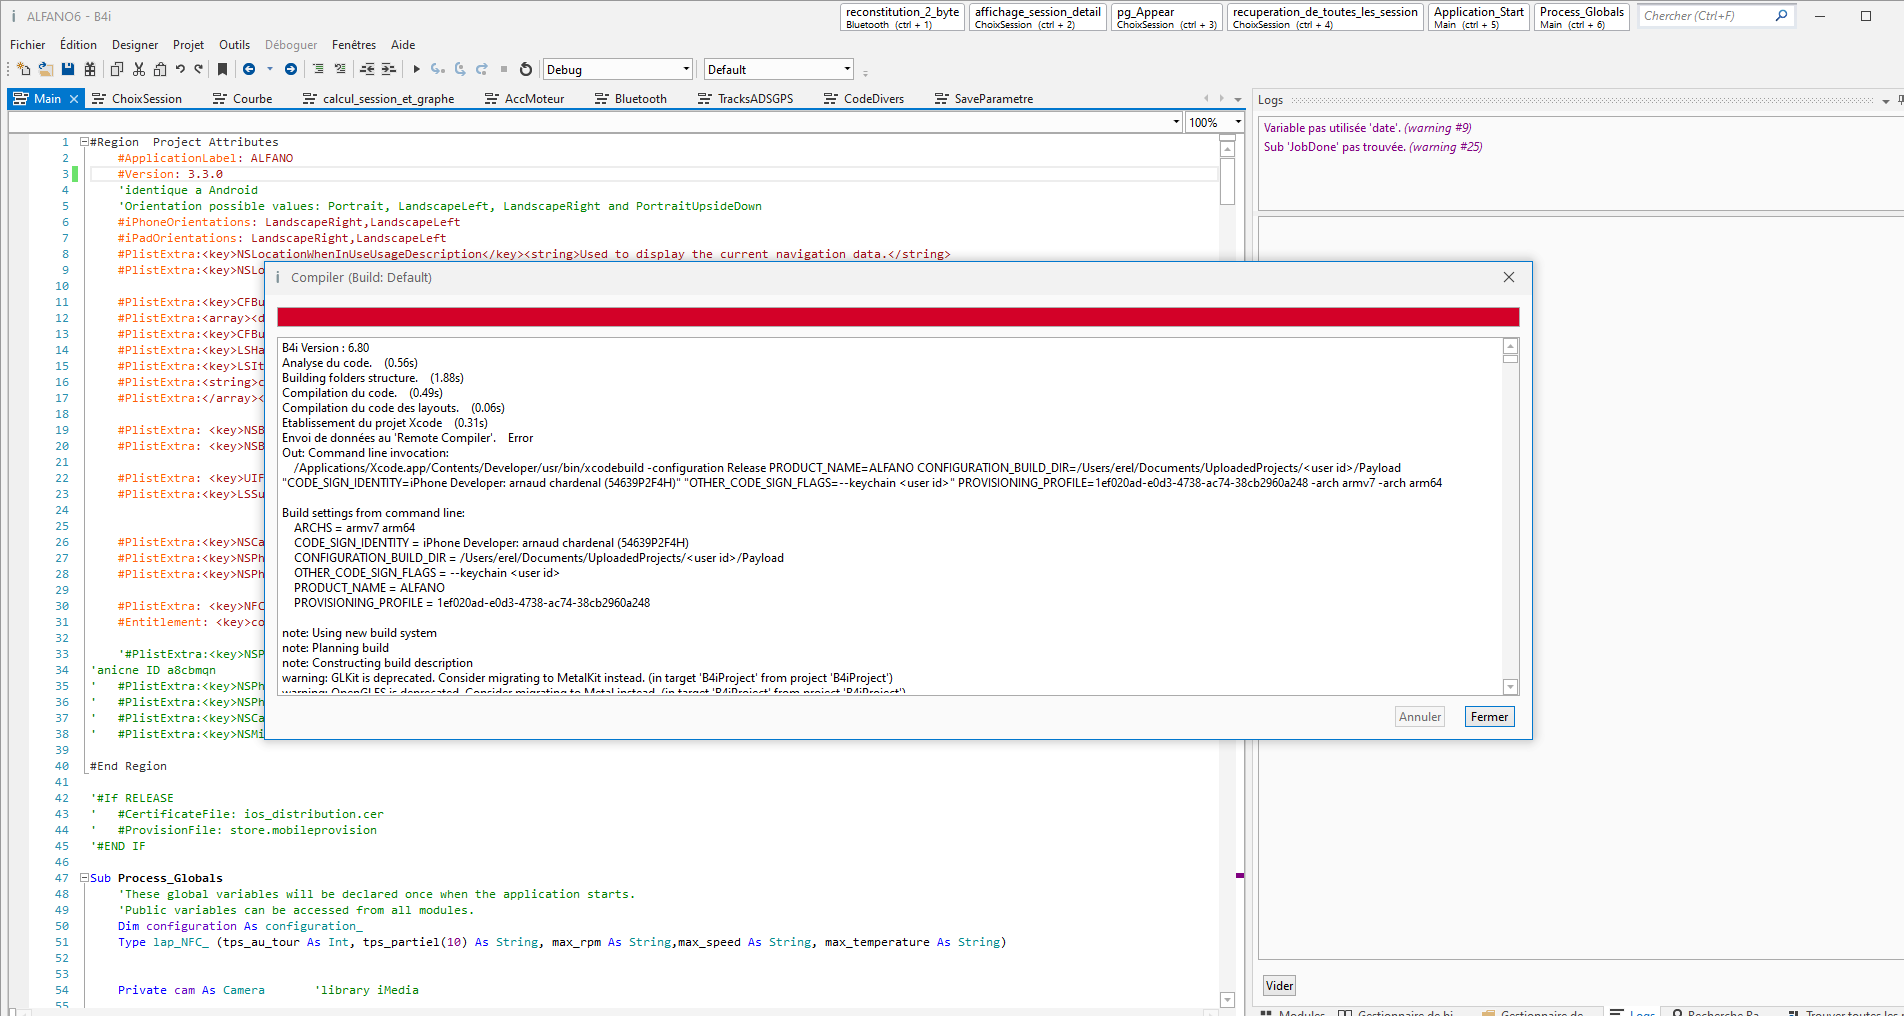Navigate forward with the blue right arrow
This screenshot has height=1016, width=1904.
pyautogui.click(x=291, y=69)
